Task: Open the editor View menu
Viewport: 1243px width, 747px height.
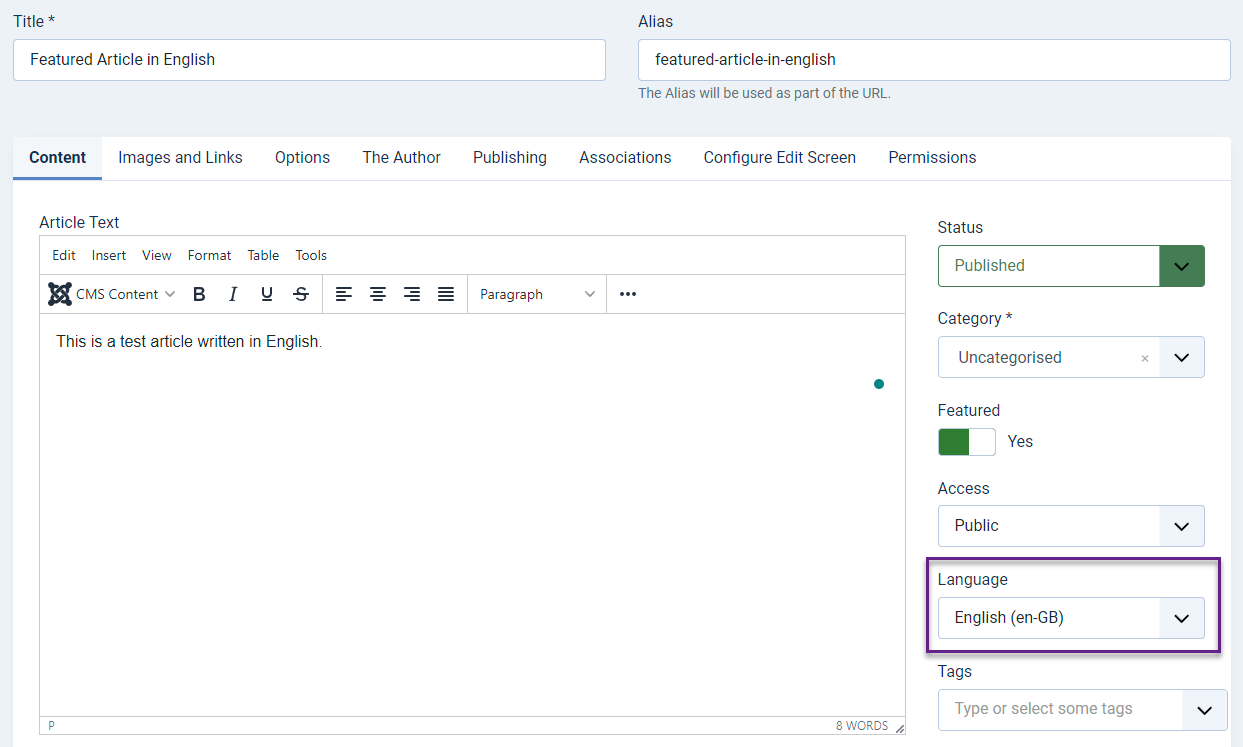Action: tap(157, 255)
